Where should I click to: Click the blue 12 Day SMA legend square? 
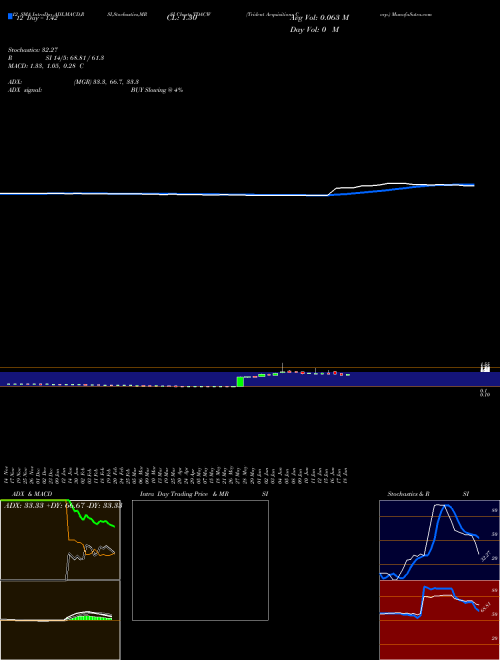(10, 16)
